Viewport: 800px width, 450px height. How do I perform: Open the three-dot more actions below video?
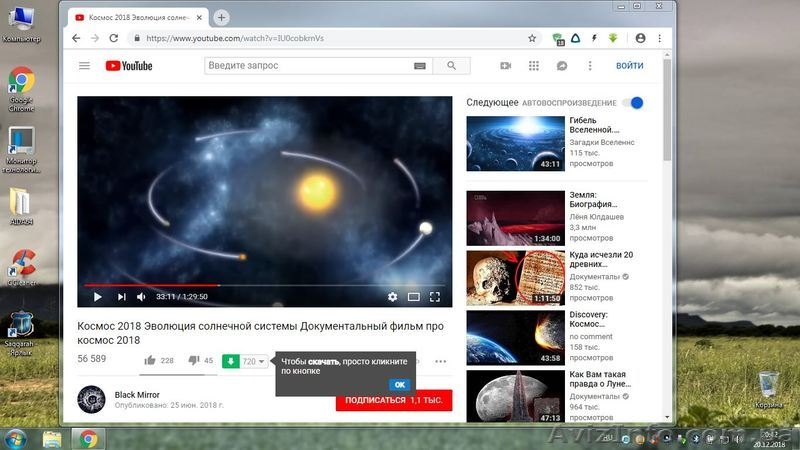point(440,361)
